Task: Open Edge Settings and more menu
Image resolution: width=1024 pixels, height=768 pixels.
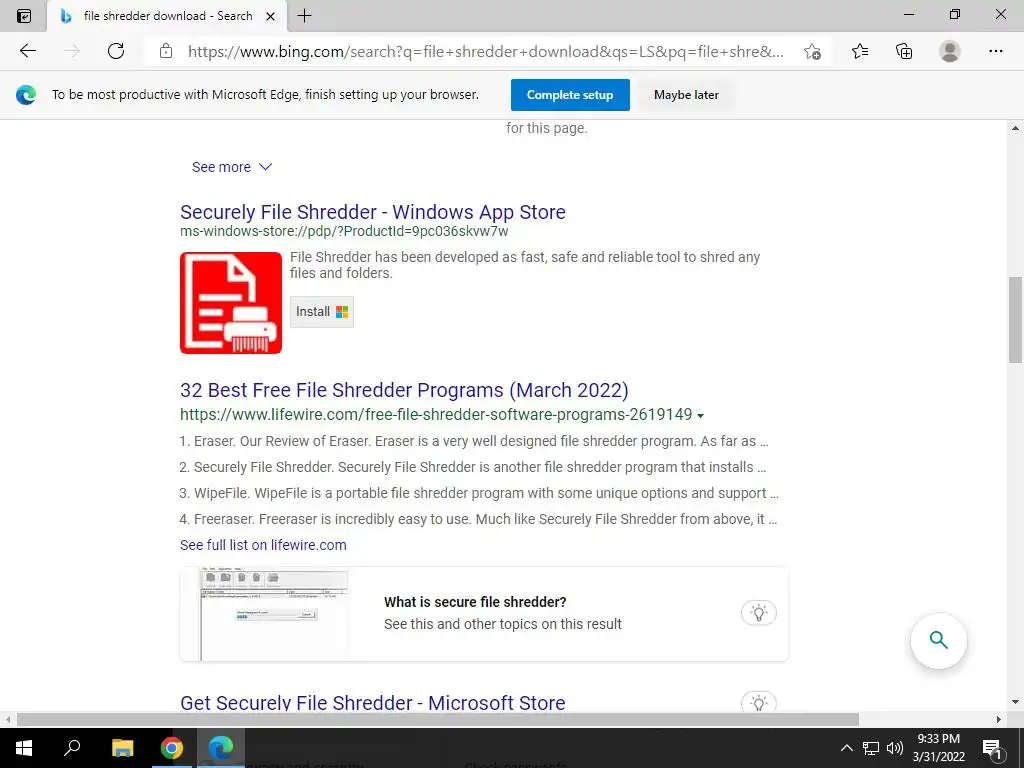Action: click(x=995, y=51)
